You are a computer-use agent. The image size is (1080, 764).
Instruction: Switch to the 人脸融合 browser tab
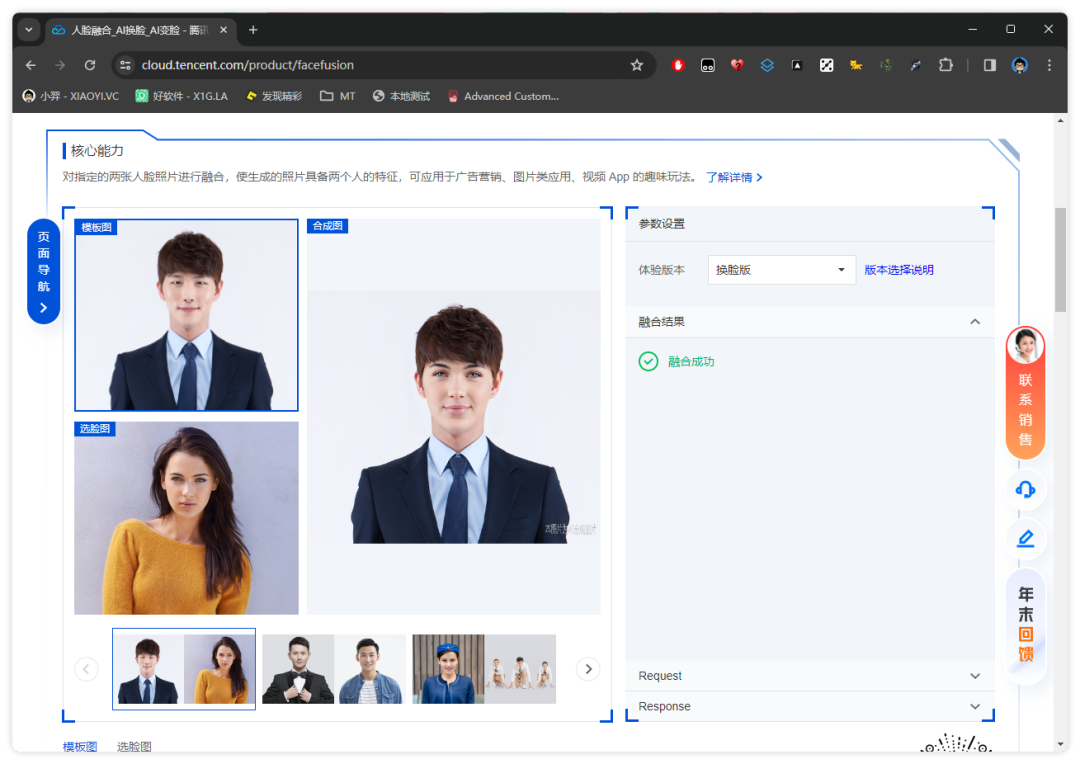point(140,30)
